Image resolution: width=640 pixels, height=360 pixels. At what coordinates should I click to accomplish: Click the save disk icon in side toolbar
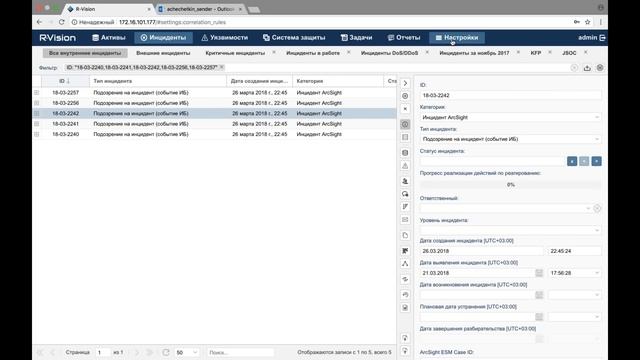coord(405,307)
